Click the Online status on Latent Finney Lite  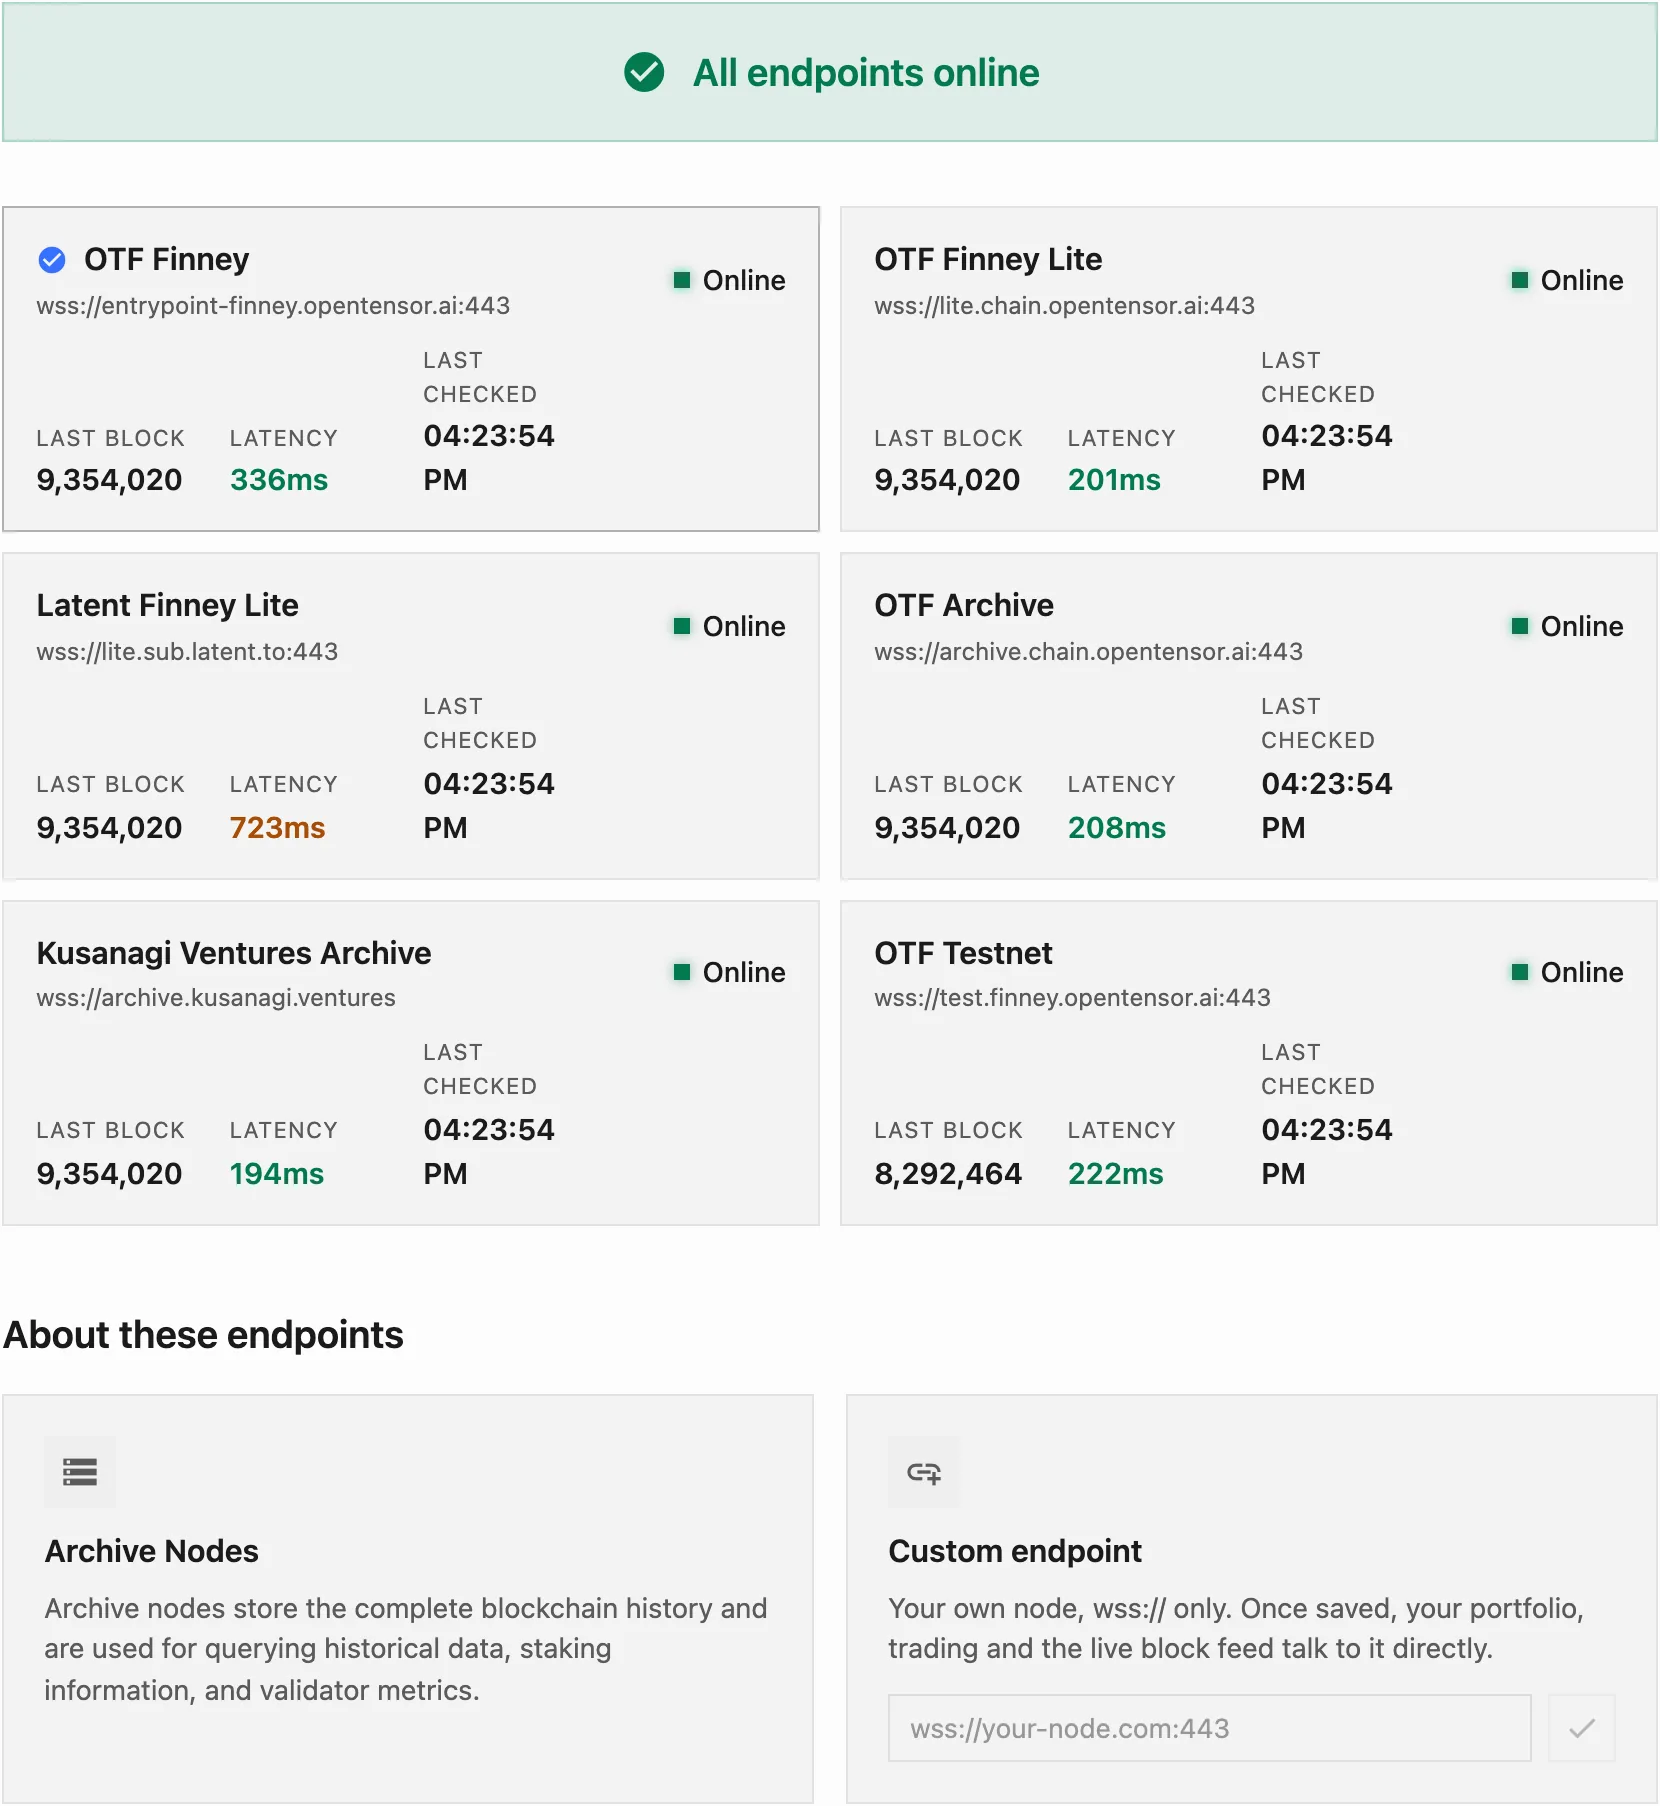coord(730,626)
